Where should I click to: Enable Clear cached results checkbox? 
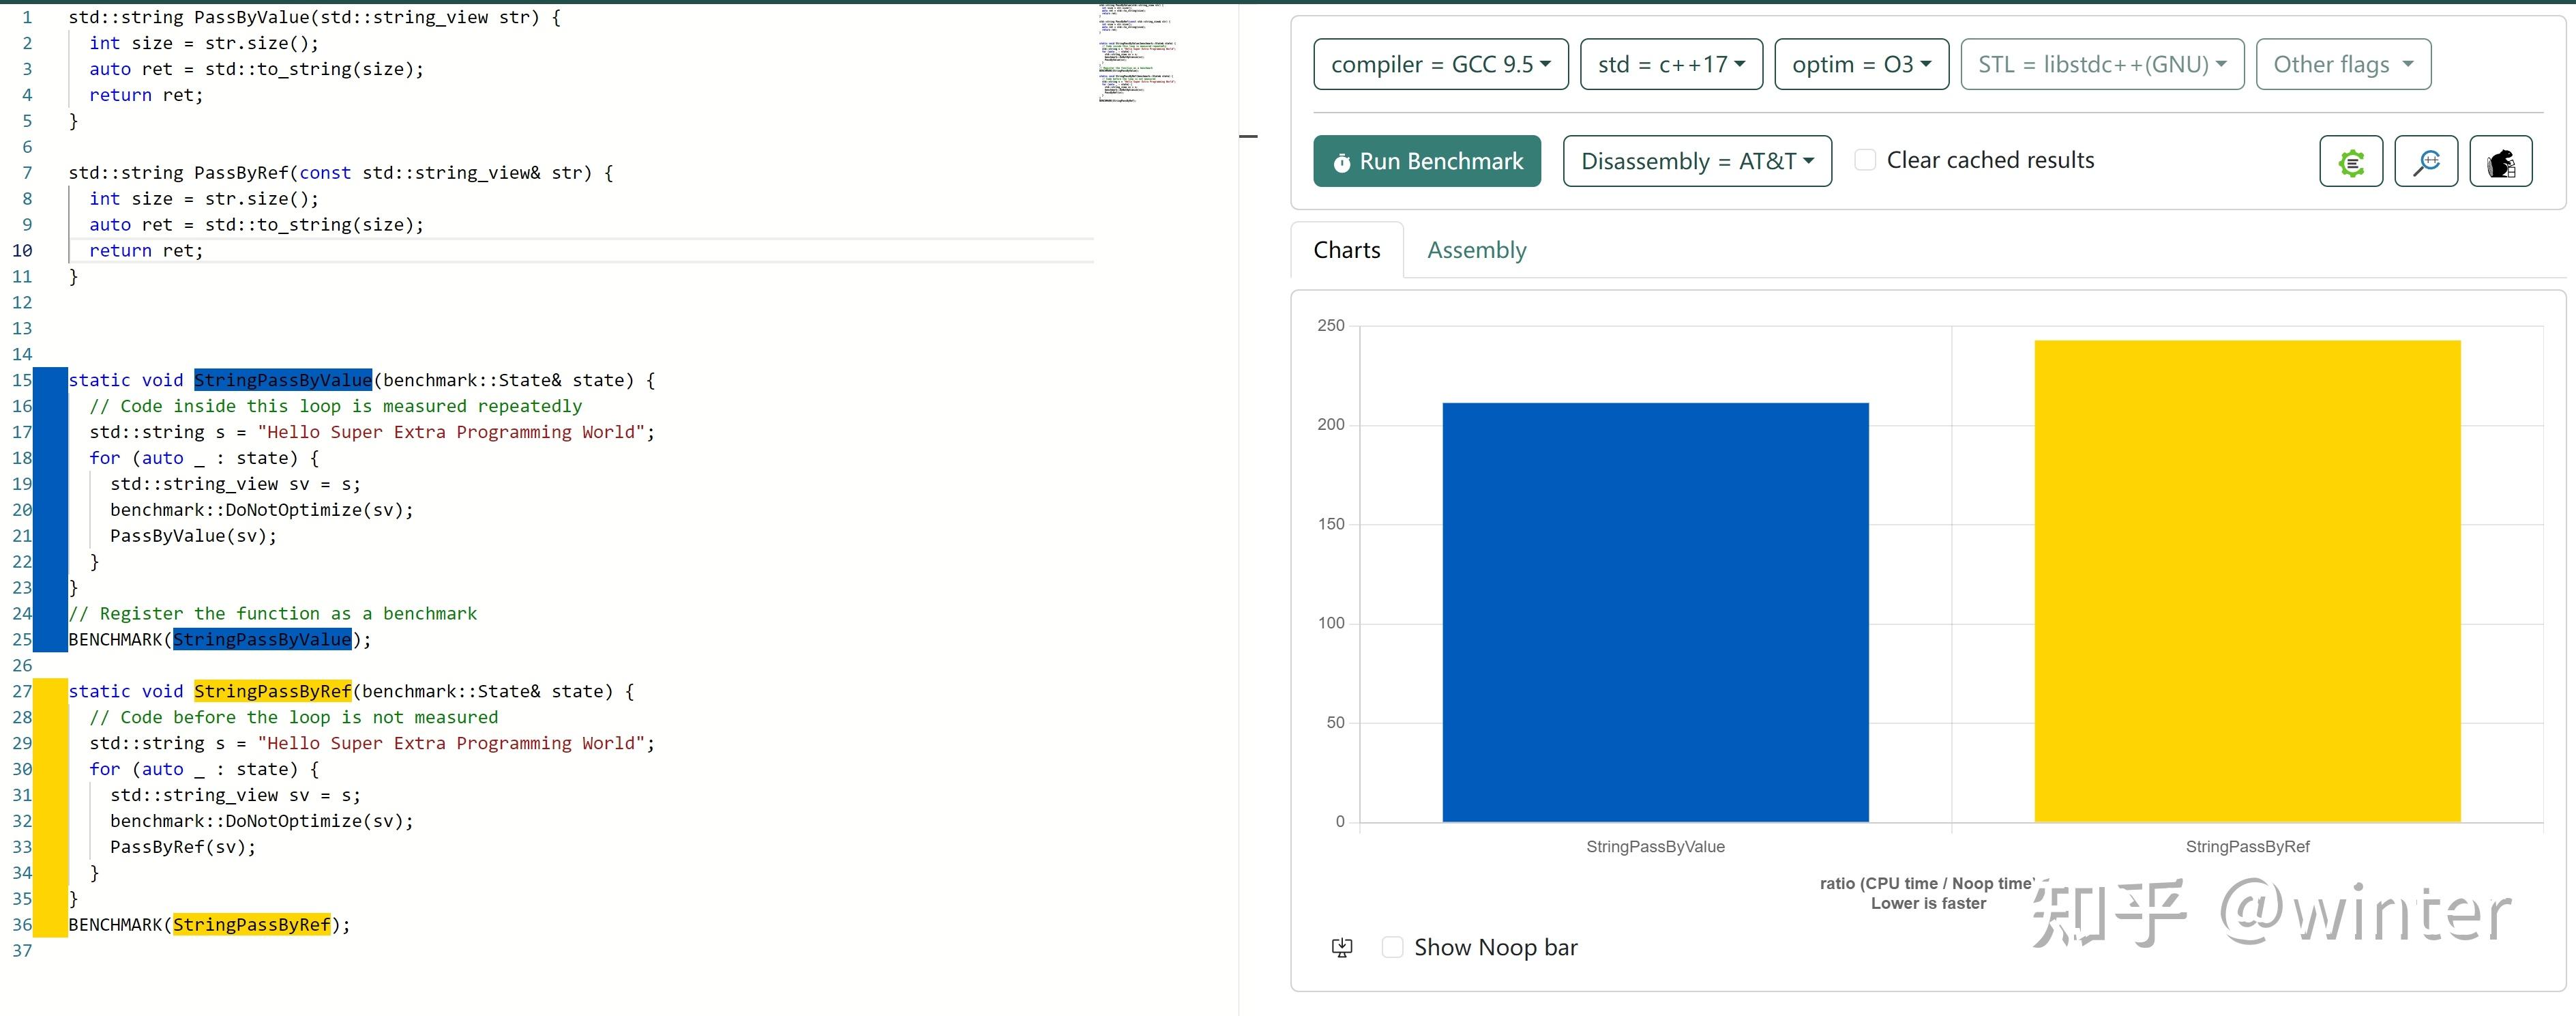1865,160
